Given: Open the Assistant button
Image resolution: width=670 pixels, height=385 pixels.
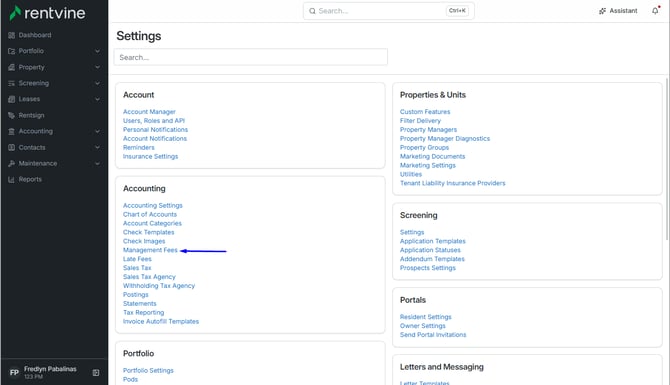Looking at the screenshot, I should [618, 11].
